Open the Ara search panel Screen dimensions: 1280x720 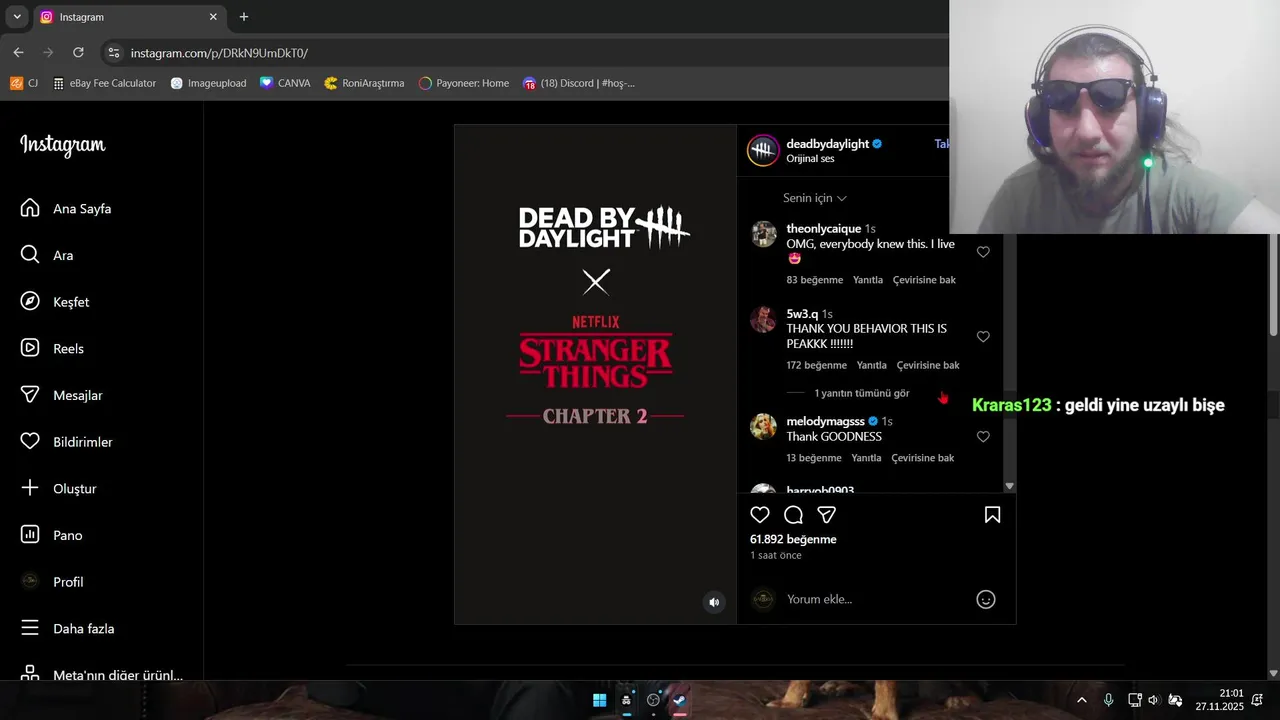pyautogui.click(x=47, y=255)
